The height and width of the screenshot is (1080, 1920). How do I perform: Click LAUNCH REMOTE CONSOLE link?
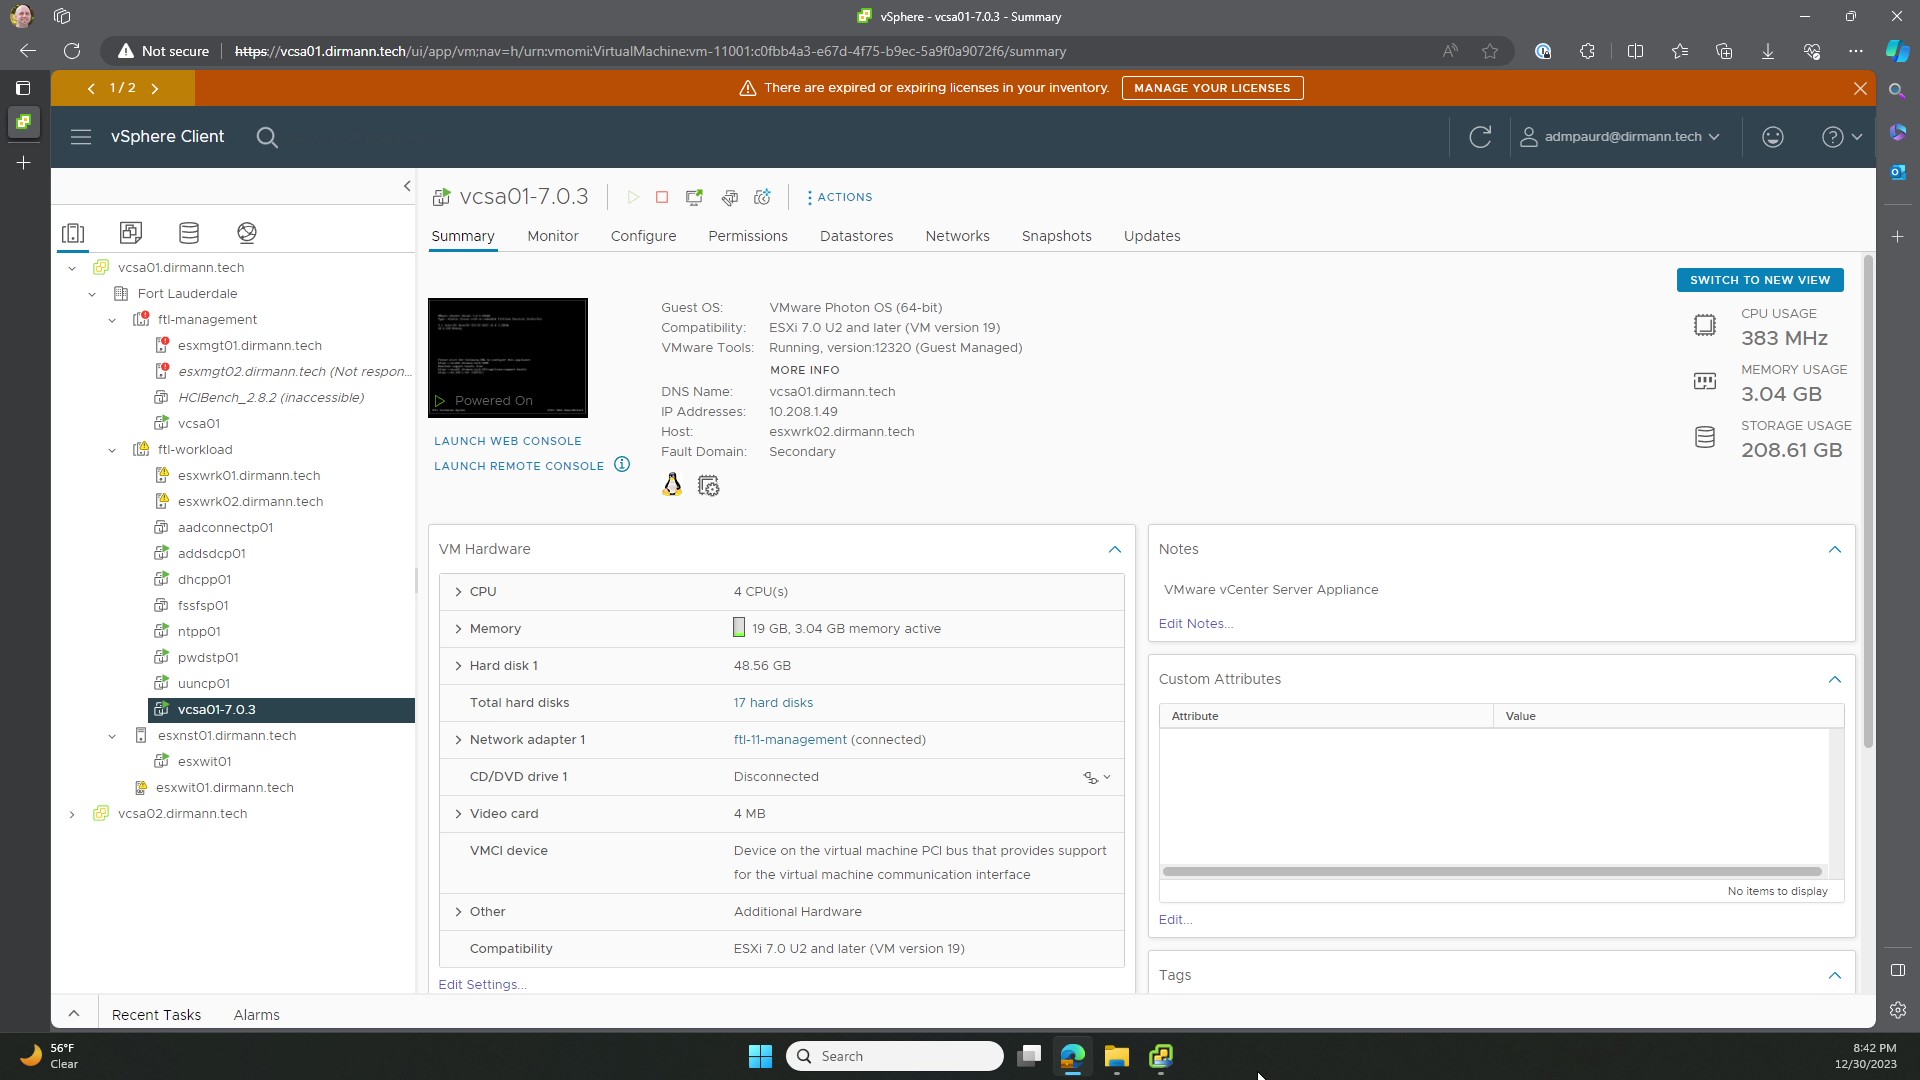(x=519, y=466)
